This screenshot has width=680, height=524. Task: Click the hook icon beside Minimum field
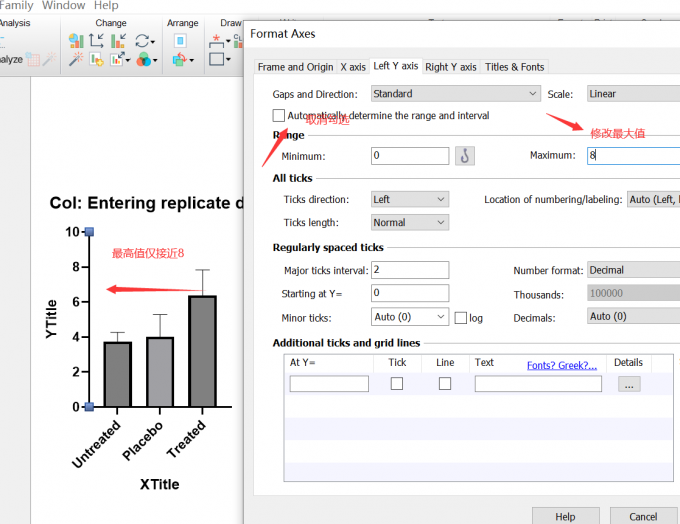pos(464,156)
